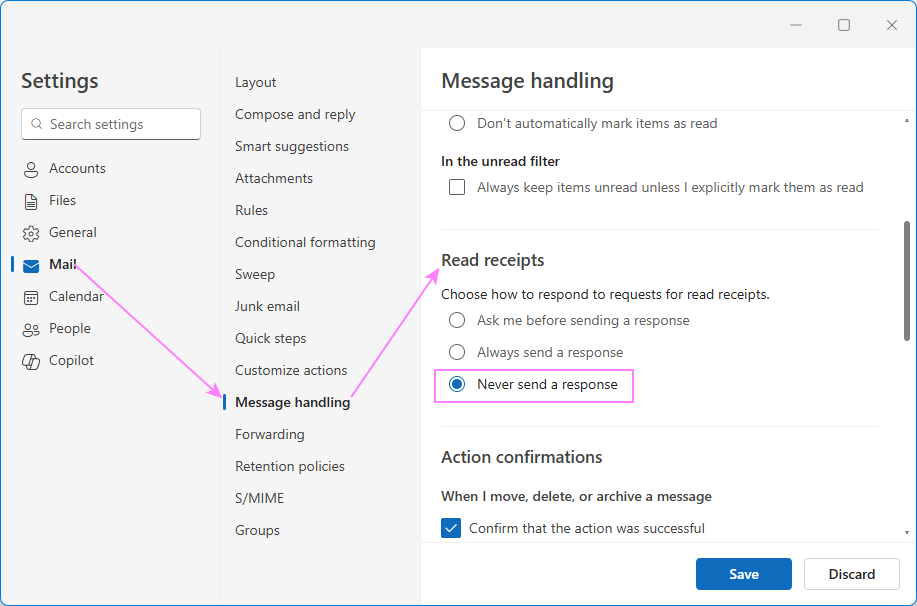Open the Compose and reply section
Image resolution: width=917 pixels, height=606 pixels.
(294, 114)
